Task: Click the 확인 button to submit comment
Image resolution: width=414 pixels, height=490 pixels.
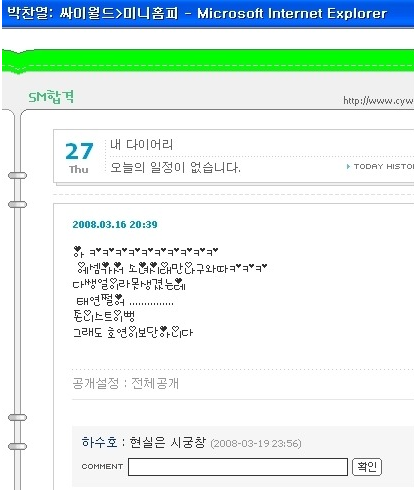Action: pyautogui.click(x=367, y=466)
